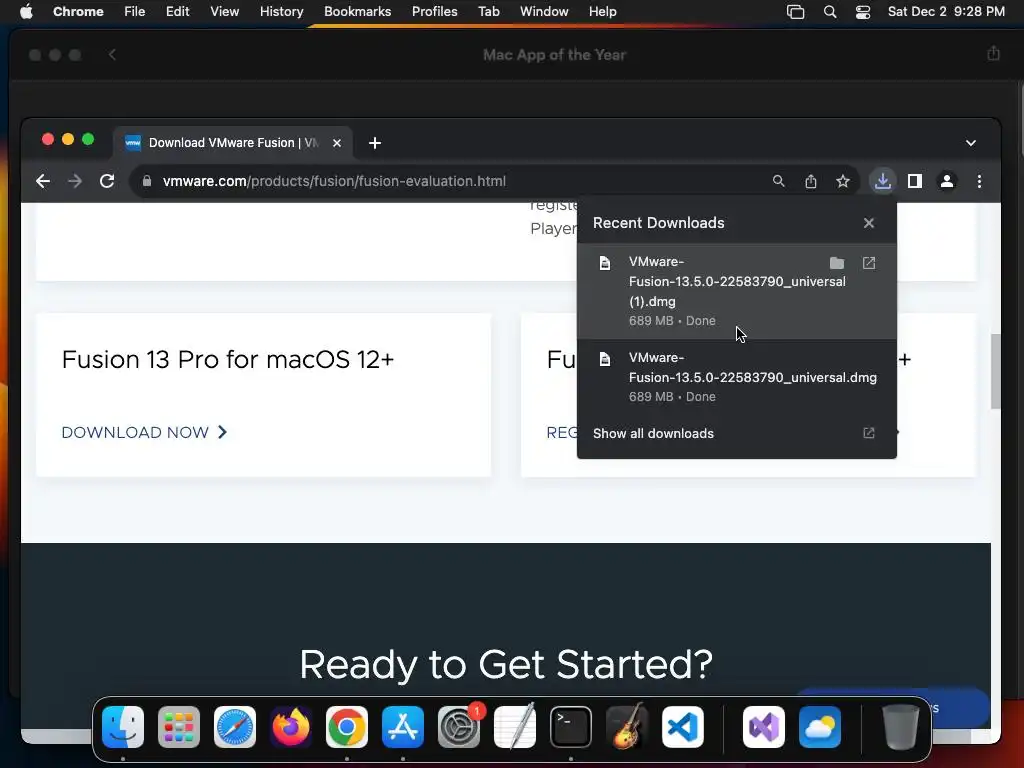1024x768 pixels.
Task: Open the File menu
Action: (x=135, y=12)
